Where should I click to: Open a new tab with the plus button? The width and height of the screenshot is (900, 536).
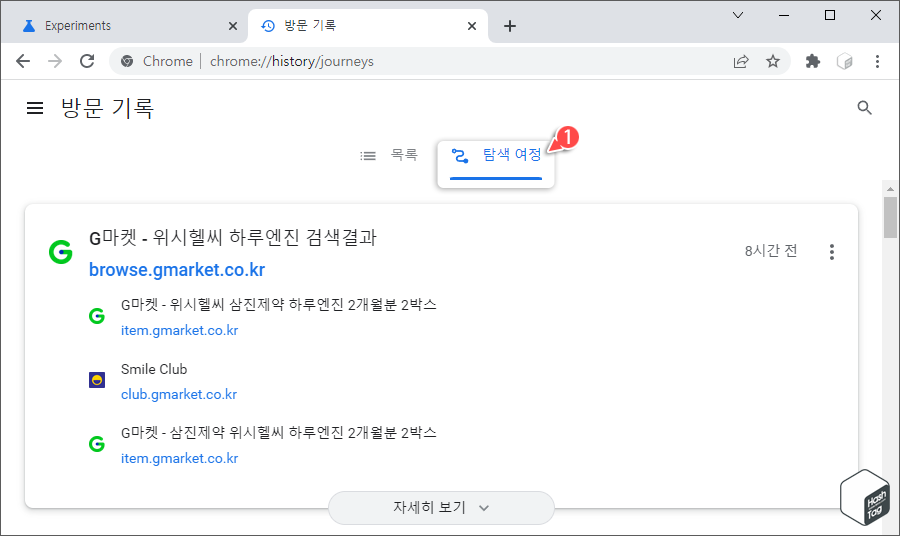tap(510, 26)
